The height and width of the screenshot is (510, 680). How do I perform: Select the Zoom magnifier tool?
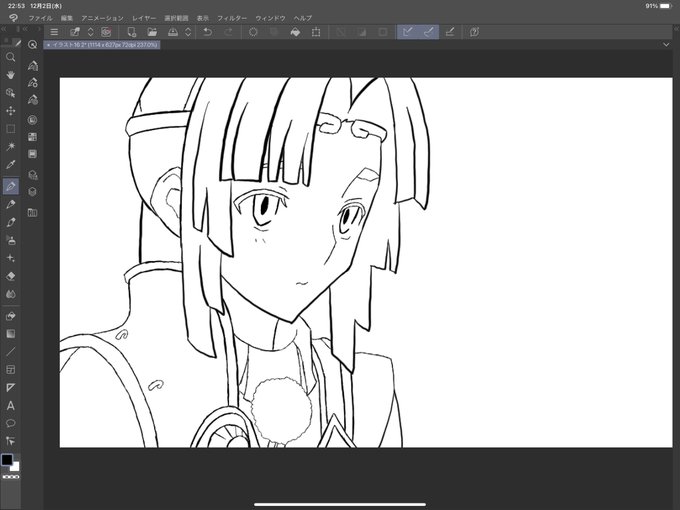click(11, 57)
